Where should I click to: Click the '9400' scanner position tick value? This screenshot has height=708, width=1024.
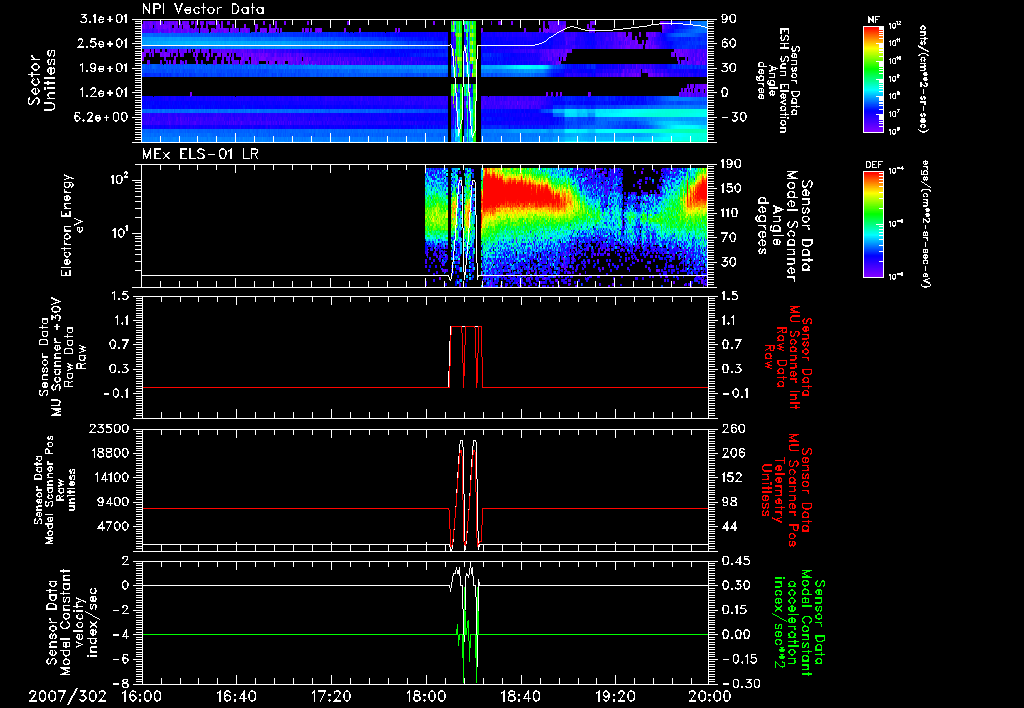point(113,502)
